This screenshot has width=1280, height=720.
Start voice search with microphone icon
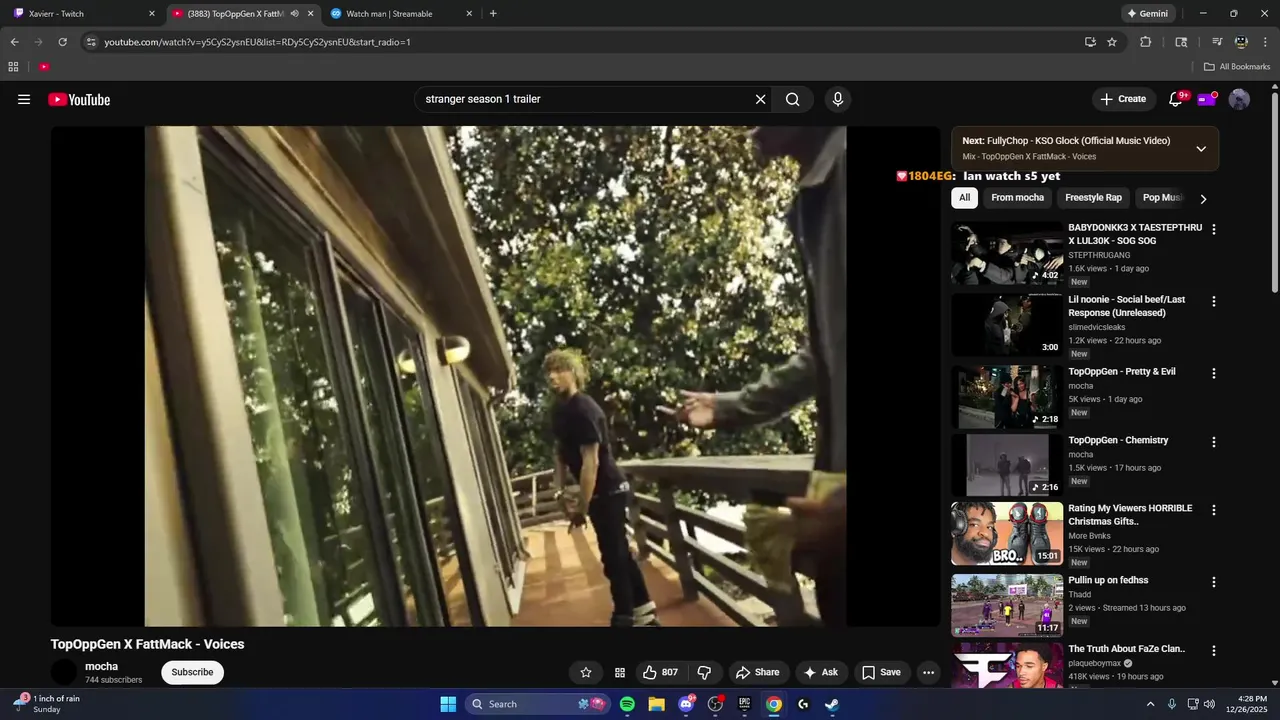tap(838, 99)
